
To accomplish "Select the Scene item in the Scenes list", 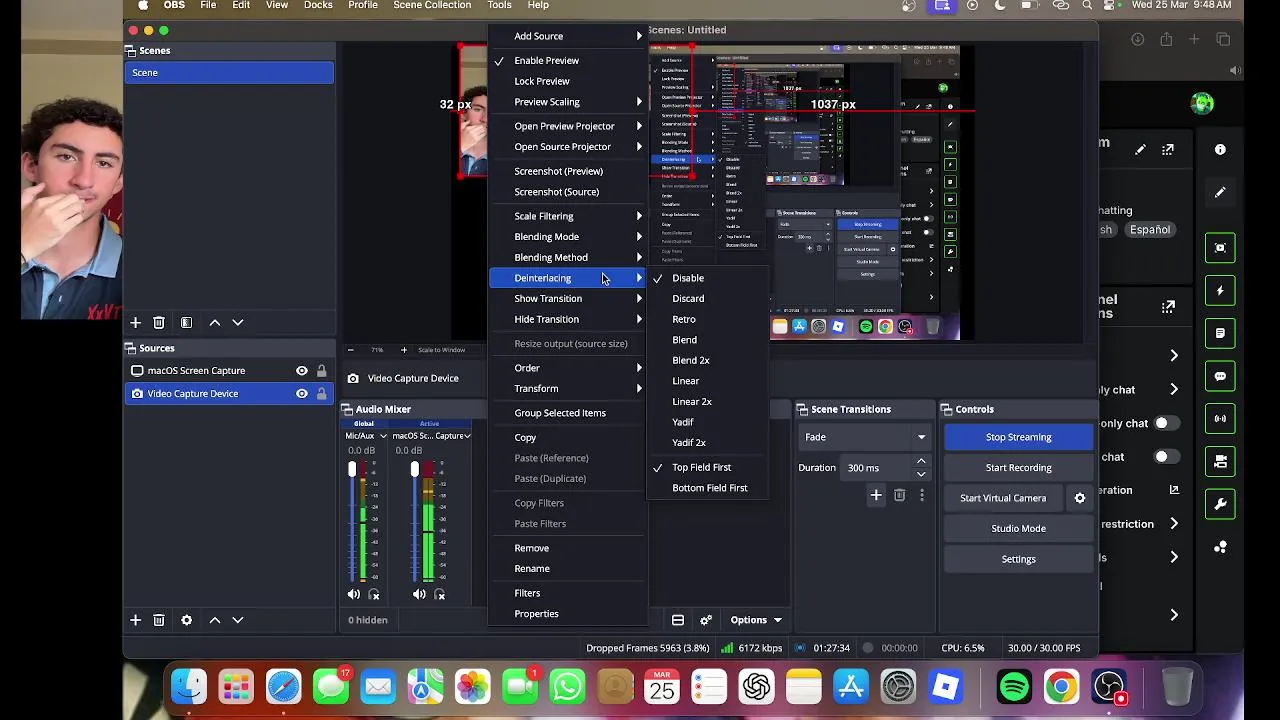I will [229, 73].
